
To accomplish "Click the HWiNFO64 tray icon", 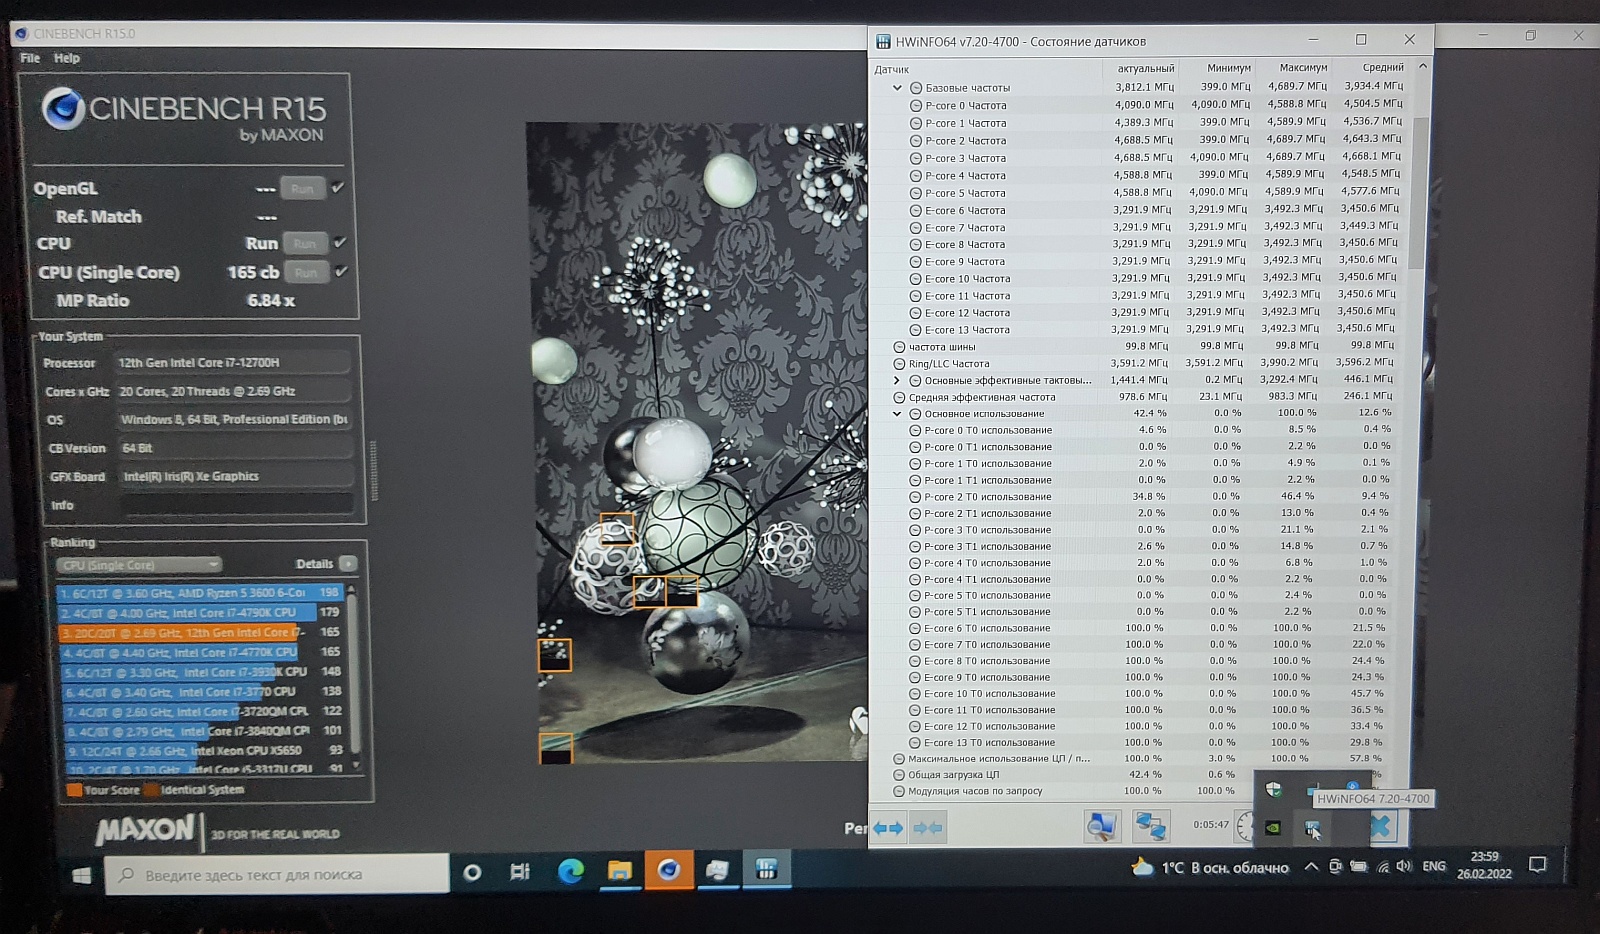I will point(1312,827).
